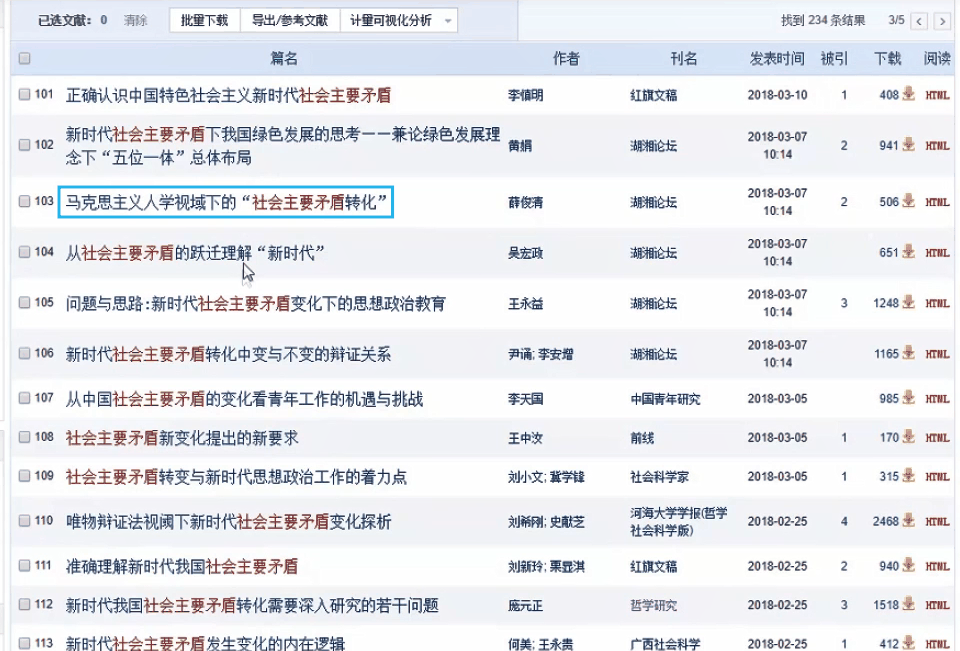Open article 唯物辩证法视阈下新时代社会主要矛盾变化探析
960x651 pixels.
coord(228,522)
